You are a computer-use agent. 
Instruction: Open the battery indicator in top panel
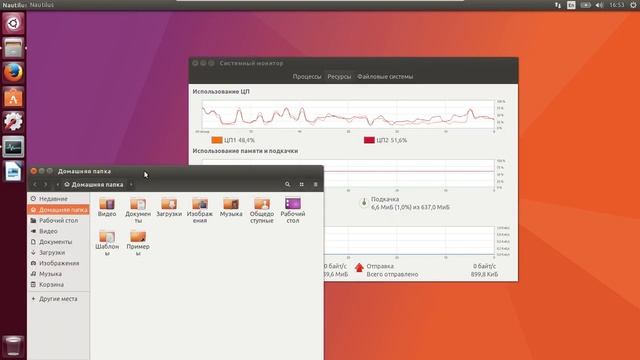pyautogui.click(x=585, y=5)
